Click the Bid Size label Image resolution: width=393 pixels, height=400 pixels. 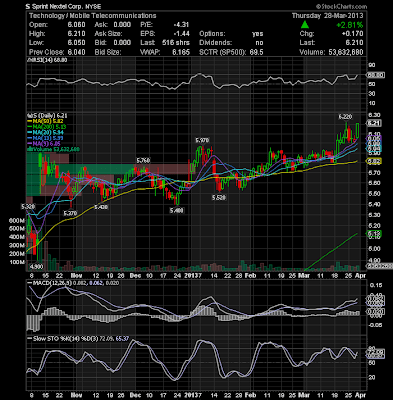[107, 52]
